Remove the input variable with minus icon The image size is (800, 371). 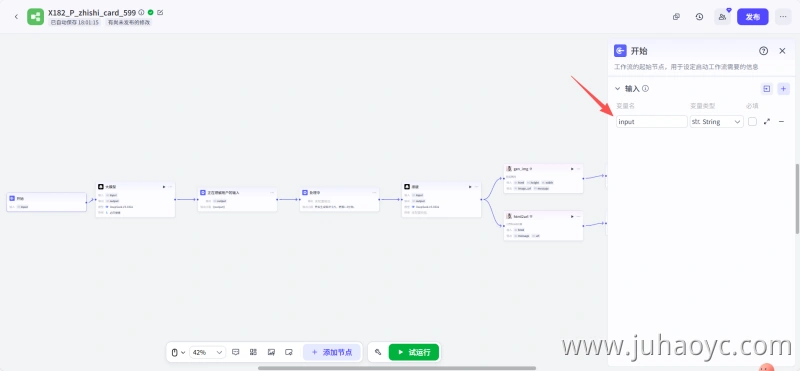pos(781,122)
